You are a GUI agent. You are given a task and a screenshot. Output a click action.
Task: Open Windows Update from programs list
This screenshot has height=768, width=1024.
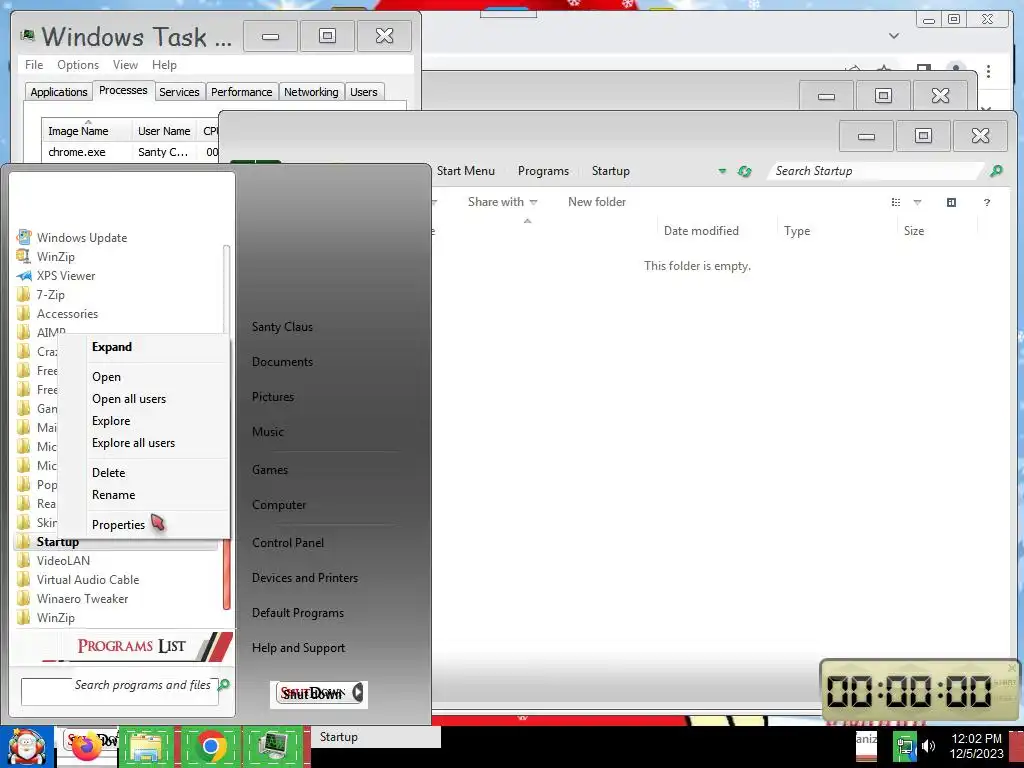pyautogui.click(x=72, y=238)
